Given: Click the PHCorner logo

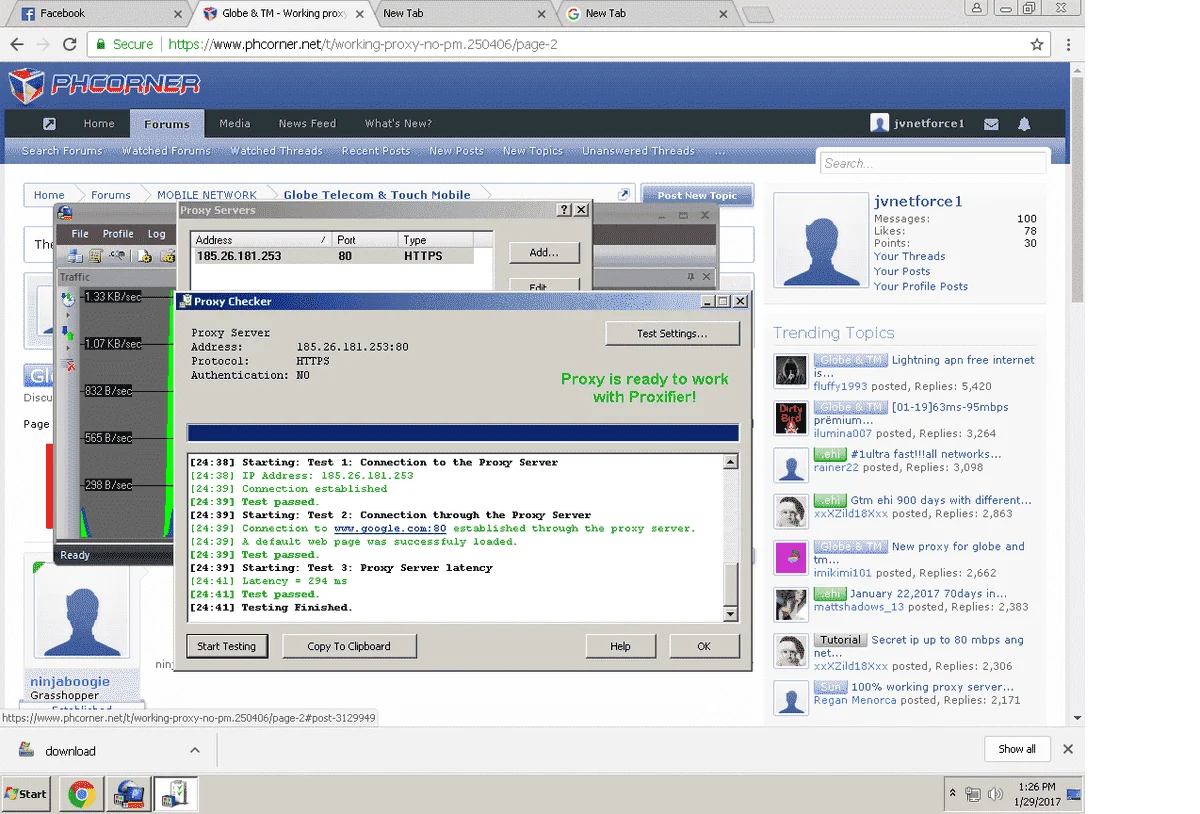Looking at the screenshot, I should coord(104,85).
